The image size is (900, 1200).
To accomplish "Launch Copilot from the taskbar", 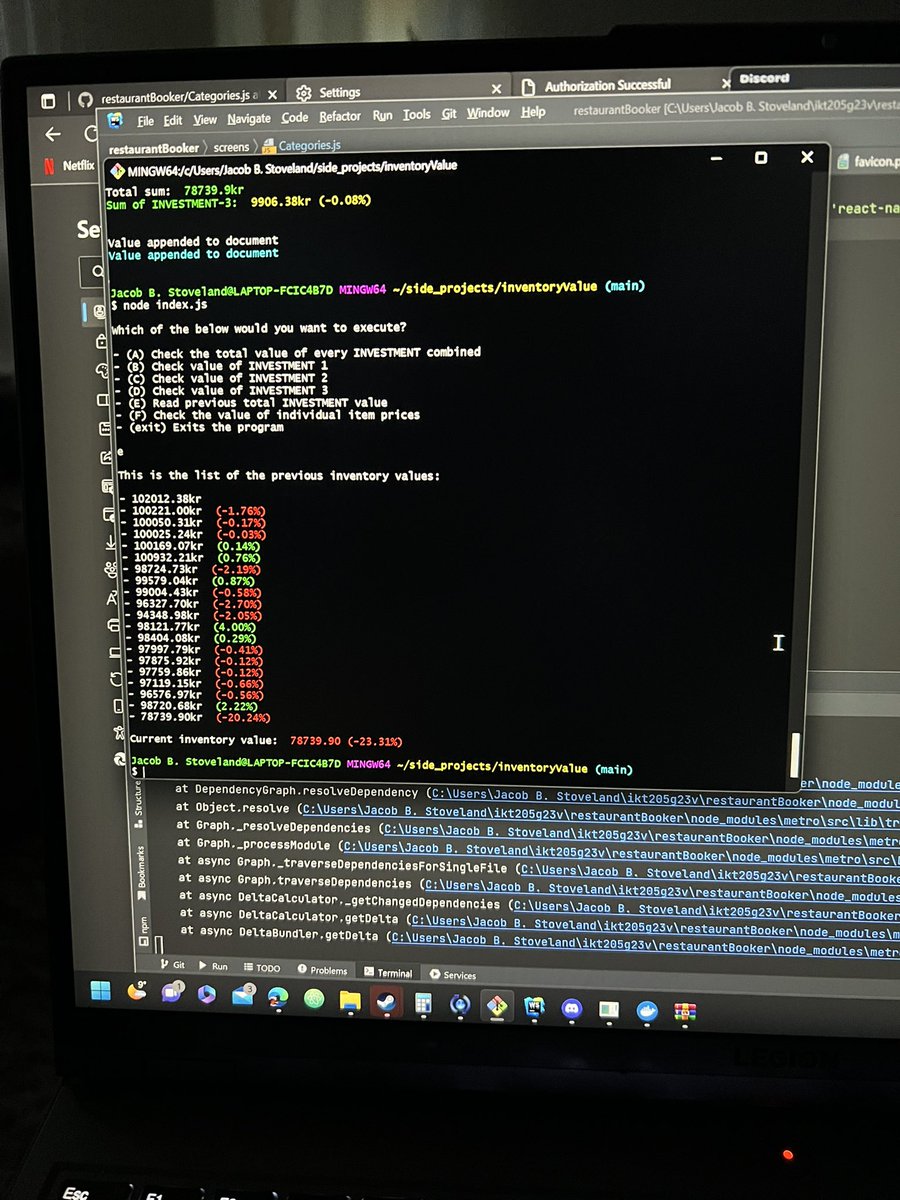I will [208, 996].
